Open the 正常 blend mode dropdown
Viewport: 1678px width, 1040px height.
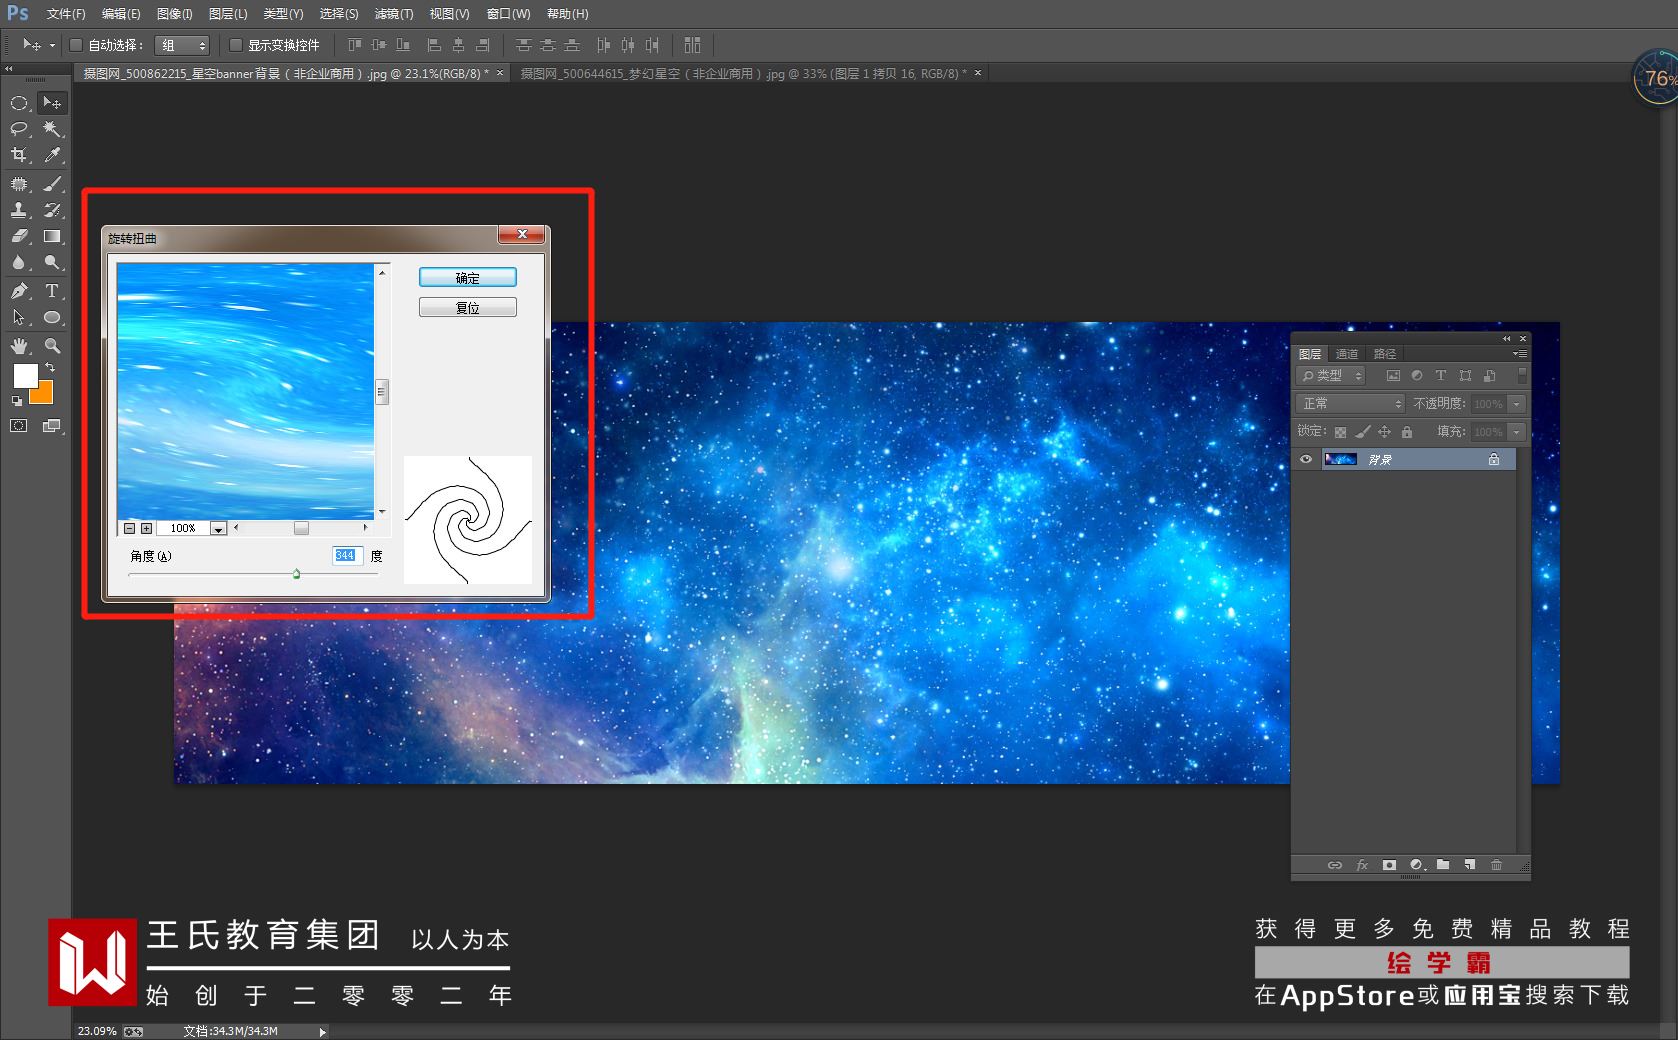pos(1351,404)
